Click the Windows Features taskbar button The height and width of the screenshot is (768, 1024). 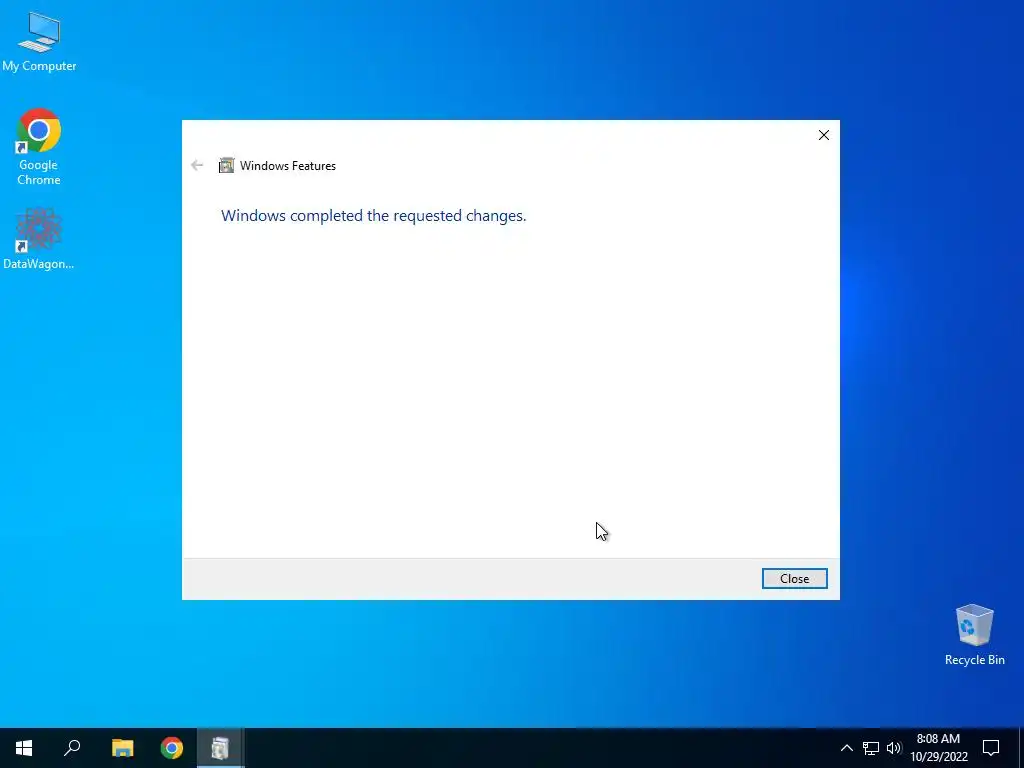pos(221,748)
